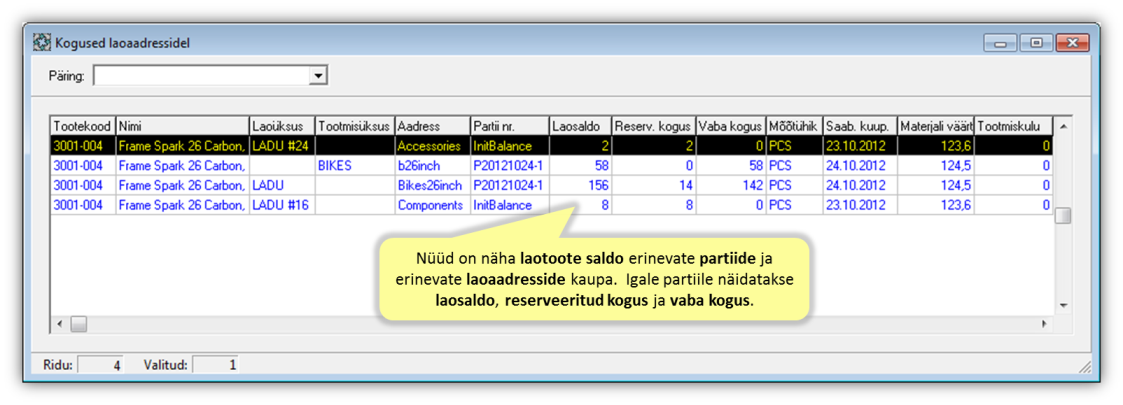Select the Accessories address cell

[433, 145]
